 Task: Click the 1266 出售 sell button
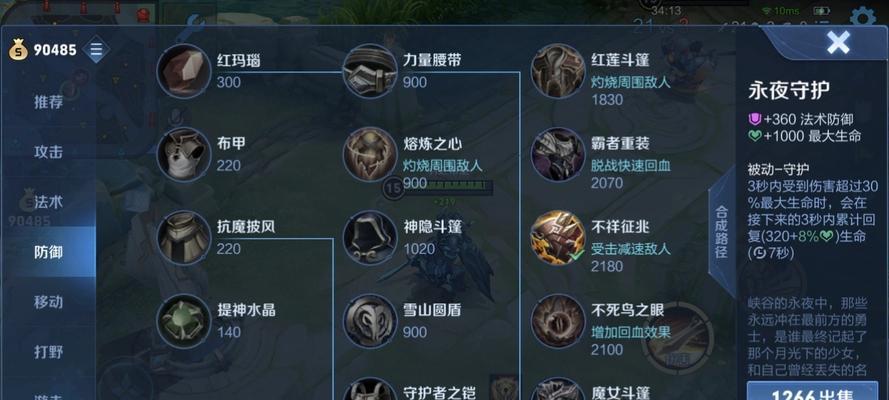pos(812,391)
